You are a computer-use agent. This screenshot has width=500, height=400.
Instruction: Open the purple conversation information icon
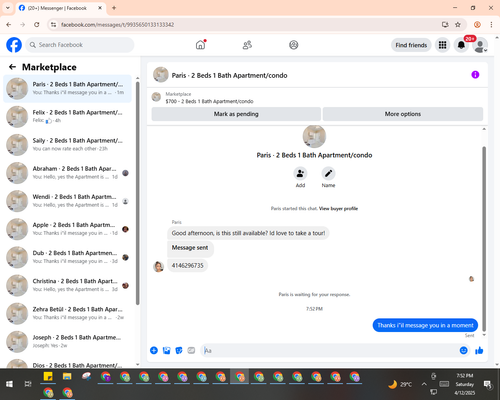475,75
